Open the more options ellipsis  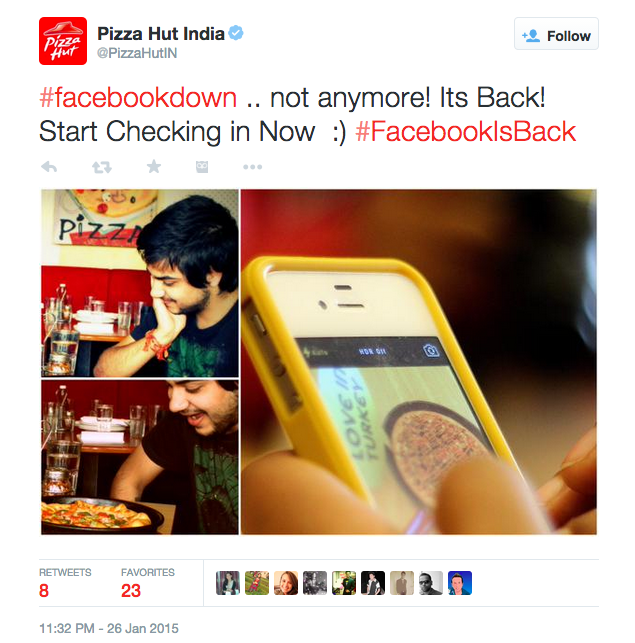click(x=252, y=167)
